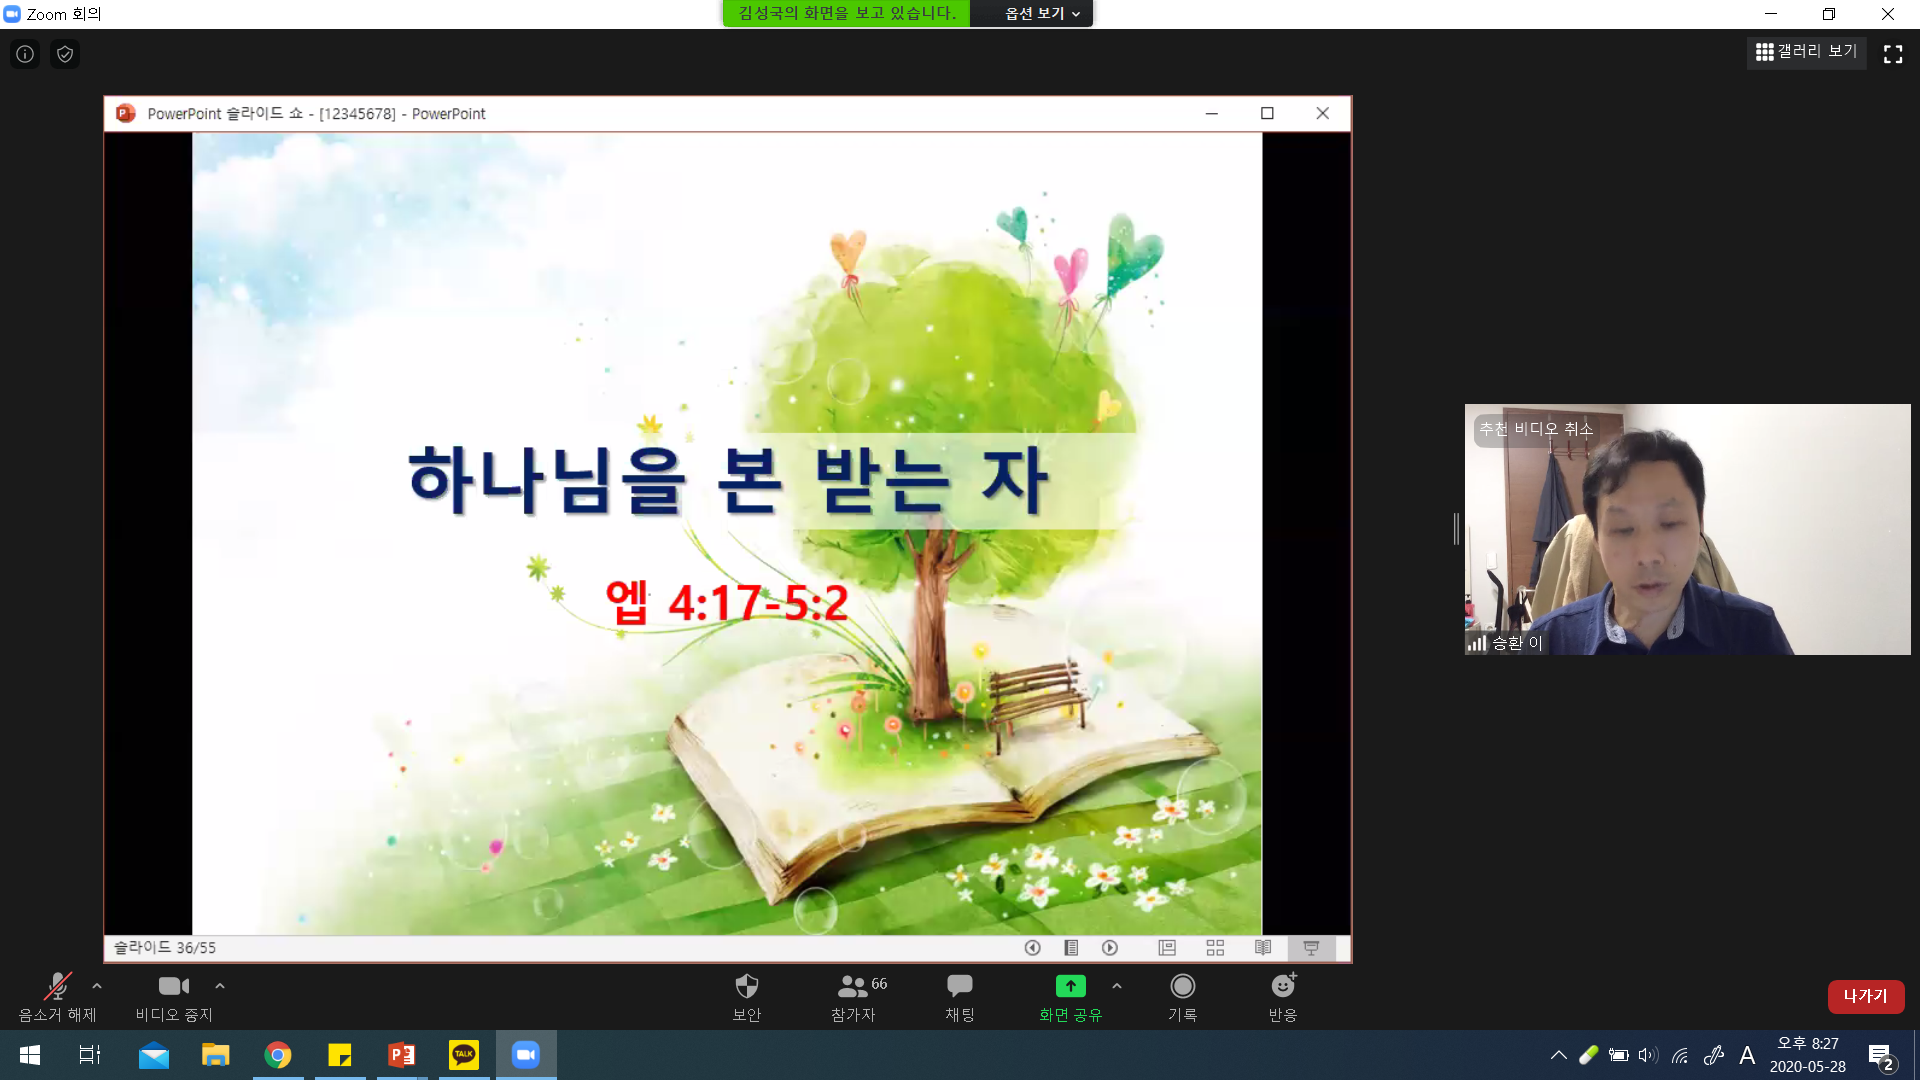Click the 나가기 leave button
The image size is (1920, 1080).
coord(1865,996)
